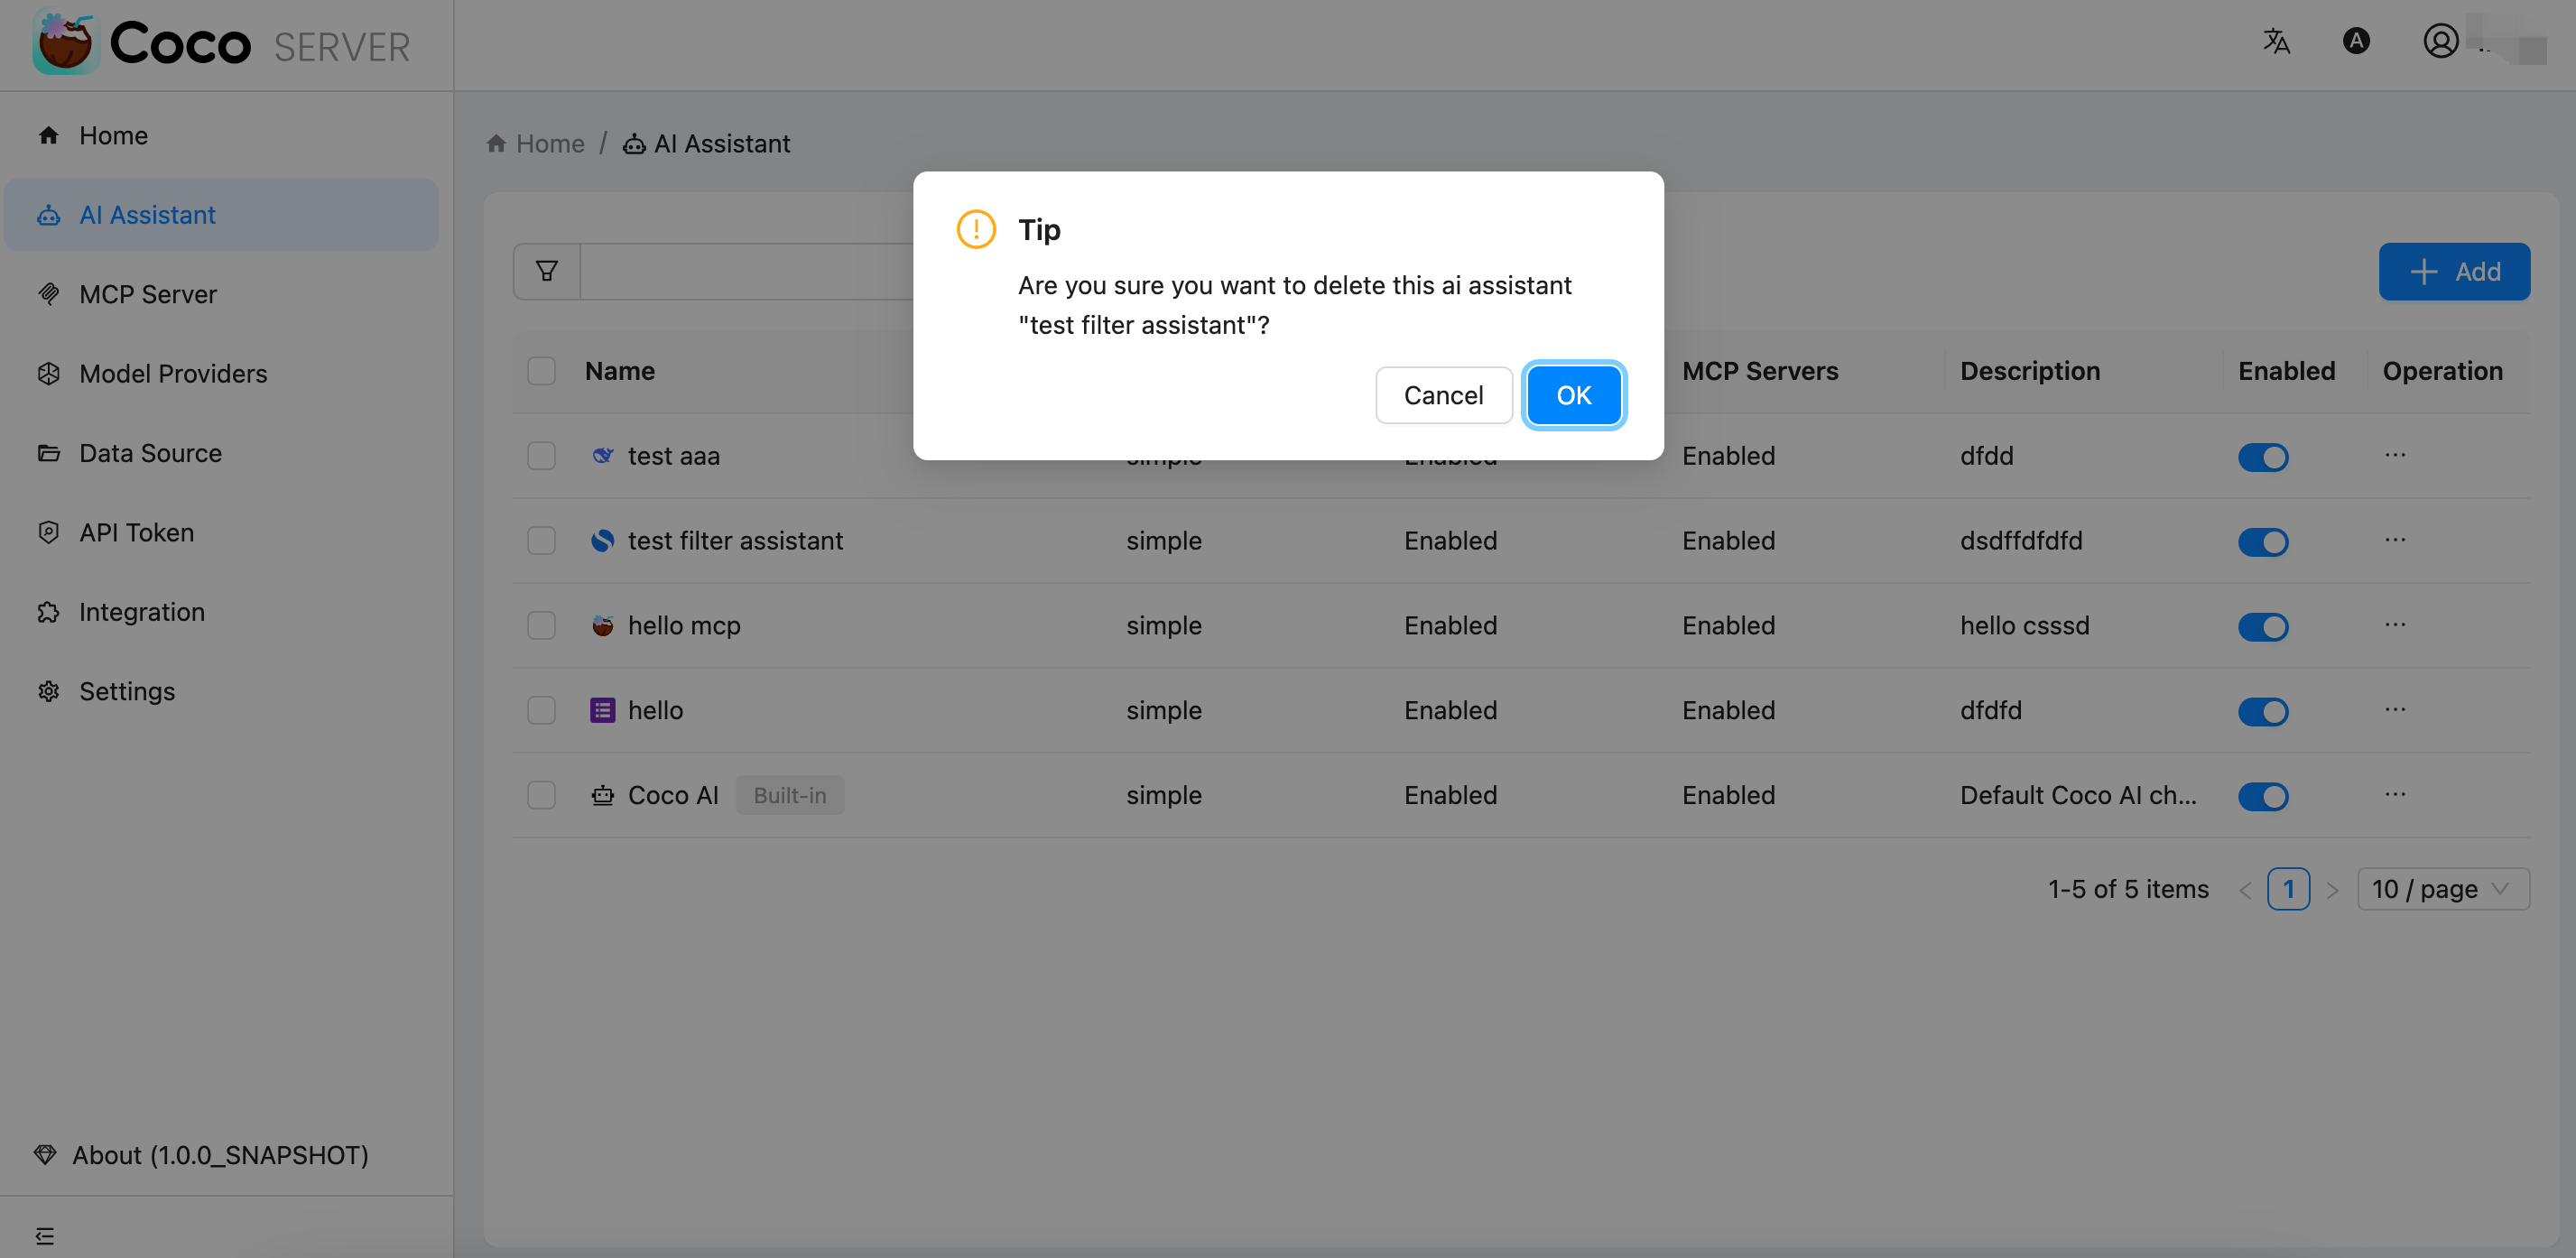The image size is (2576, 1258).
Task: Click the Built-in tag on Coco AI
Action: point(790,796)
